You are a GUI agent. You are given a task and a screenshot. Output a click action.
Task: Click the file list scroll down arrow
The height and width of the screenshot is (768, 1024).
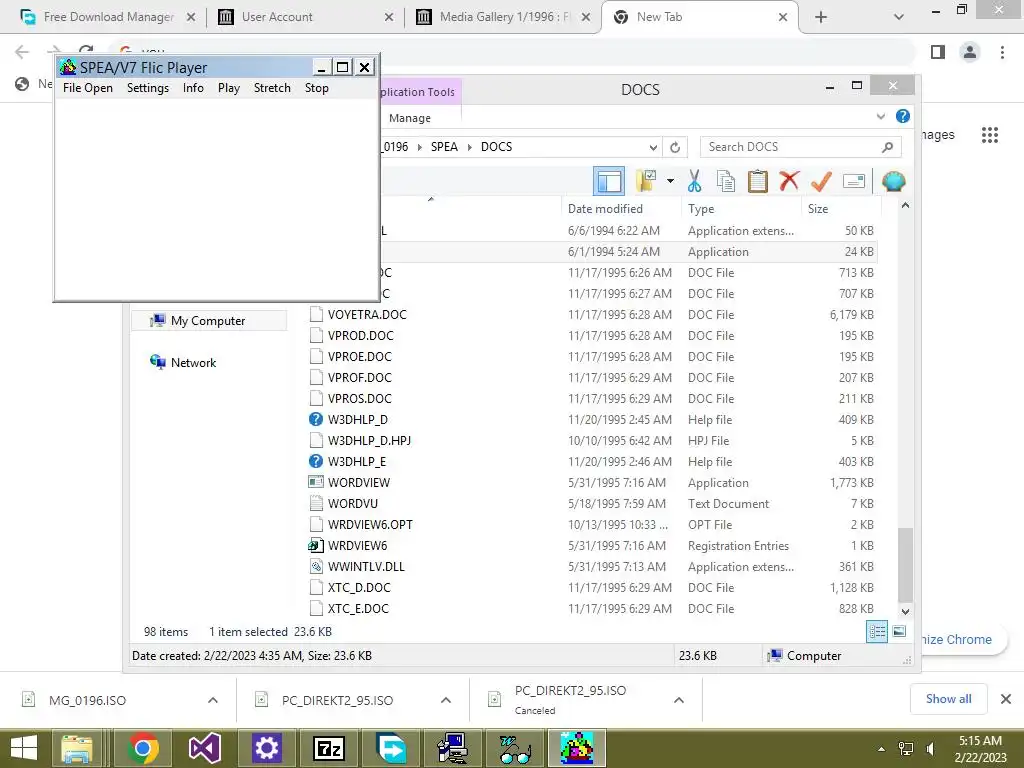(x=905, y=612)
